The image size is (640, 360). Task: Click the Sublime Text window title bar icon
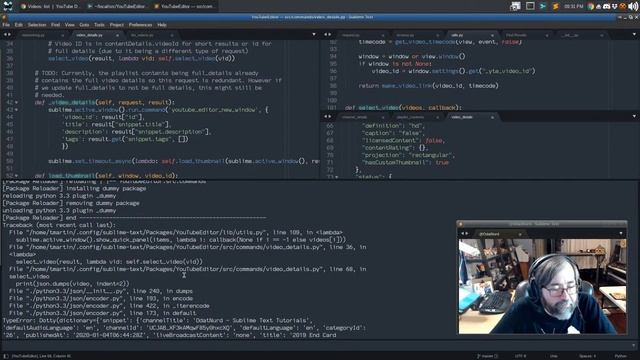tap(4, 17)
